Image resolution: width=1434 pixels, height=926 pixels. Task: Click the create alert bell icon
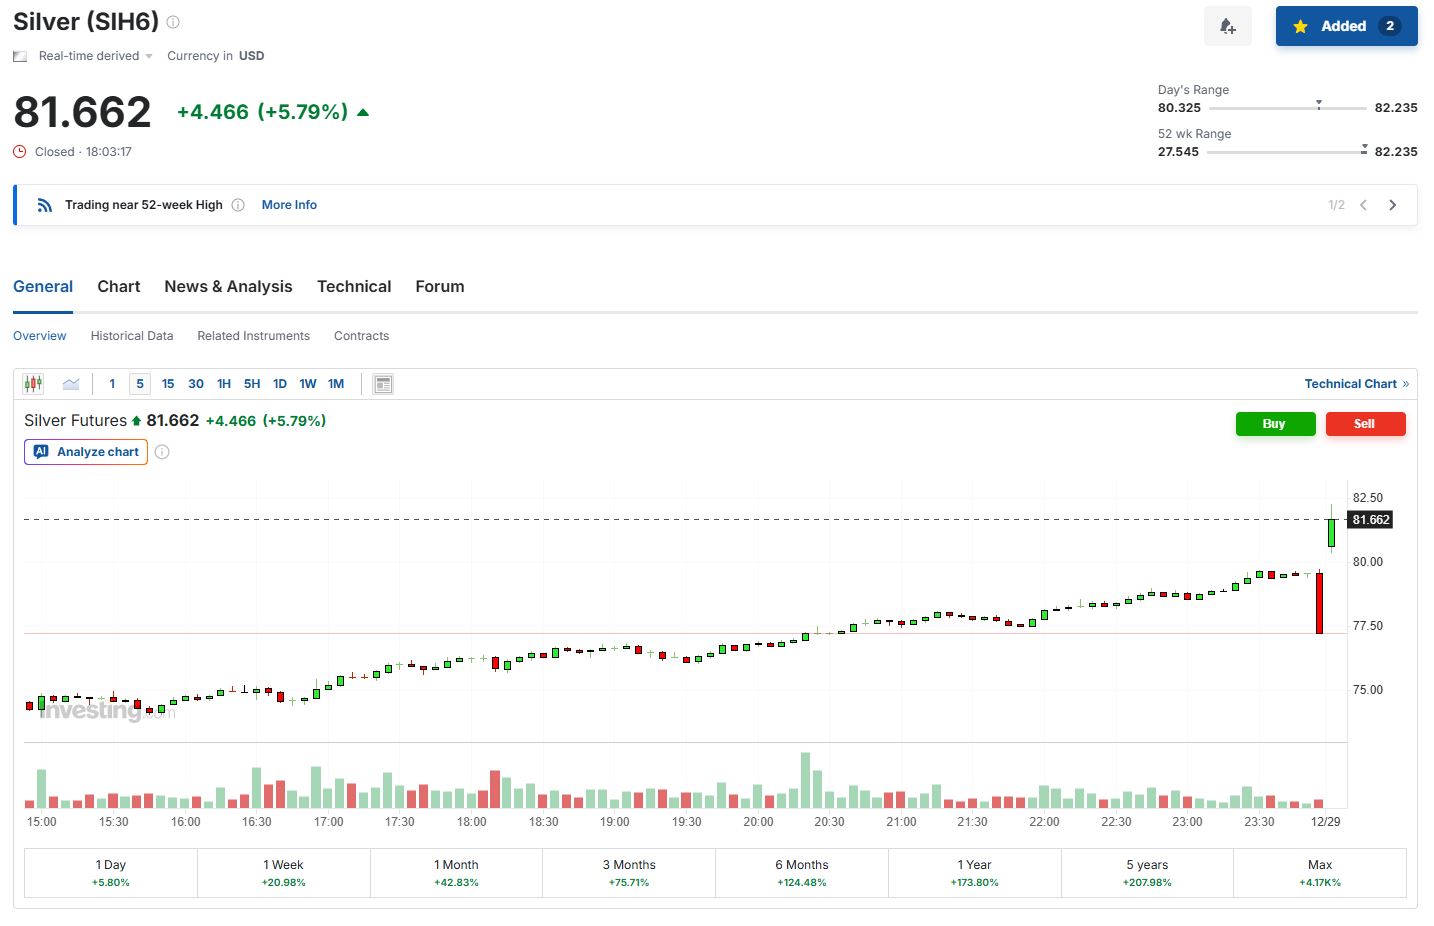coord(1227,26)
